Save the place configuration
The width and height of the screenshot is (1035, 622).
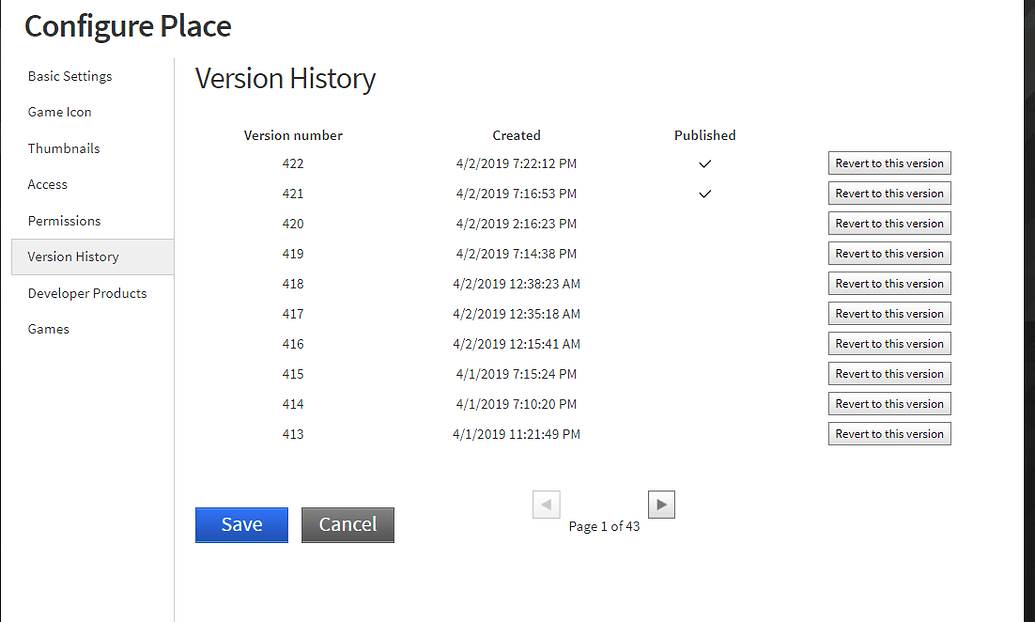point(242,525)
